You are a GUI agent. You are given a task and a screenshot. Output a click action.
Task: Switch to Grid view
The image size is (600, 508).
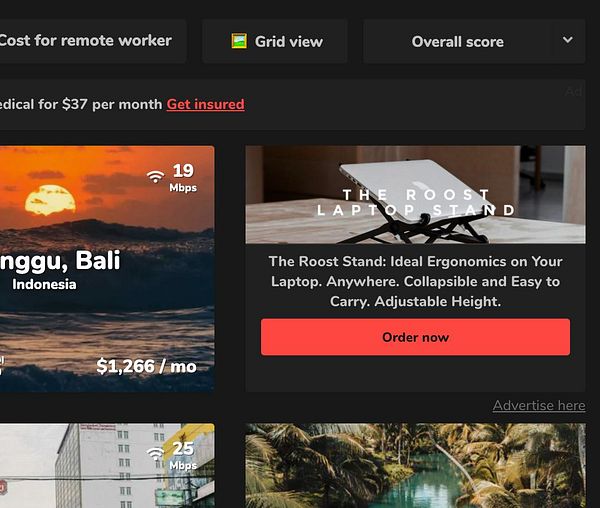275,41
